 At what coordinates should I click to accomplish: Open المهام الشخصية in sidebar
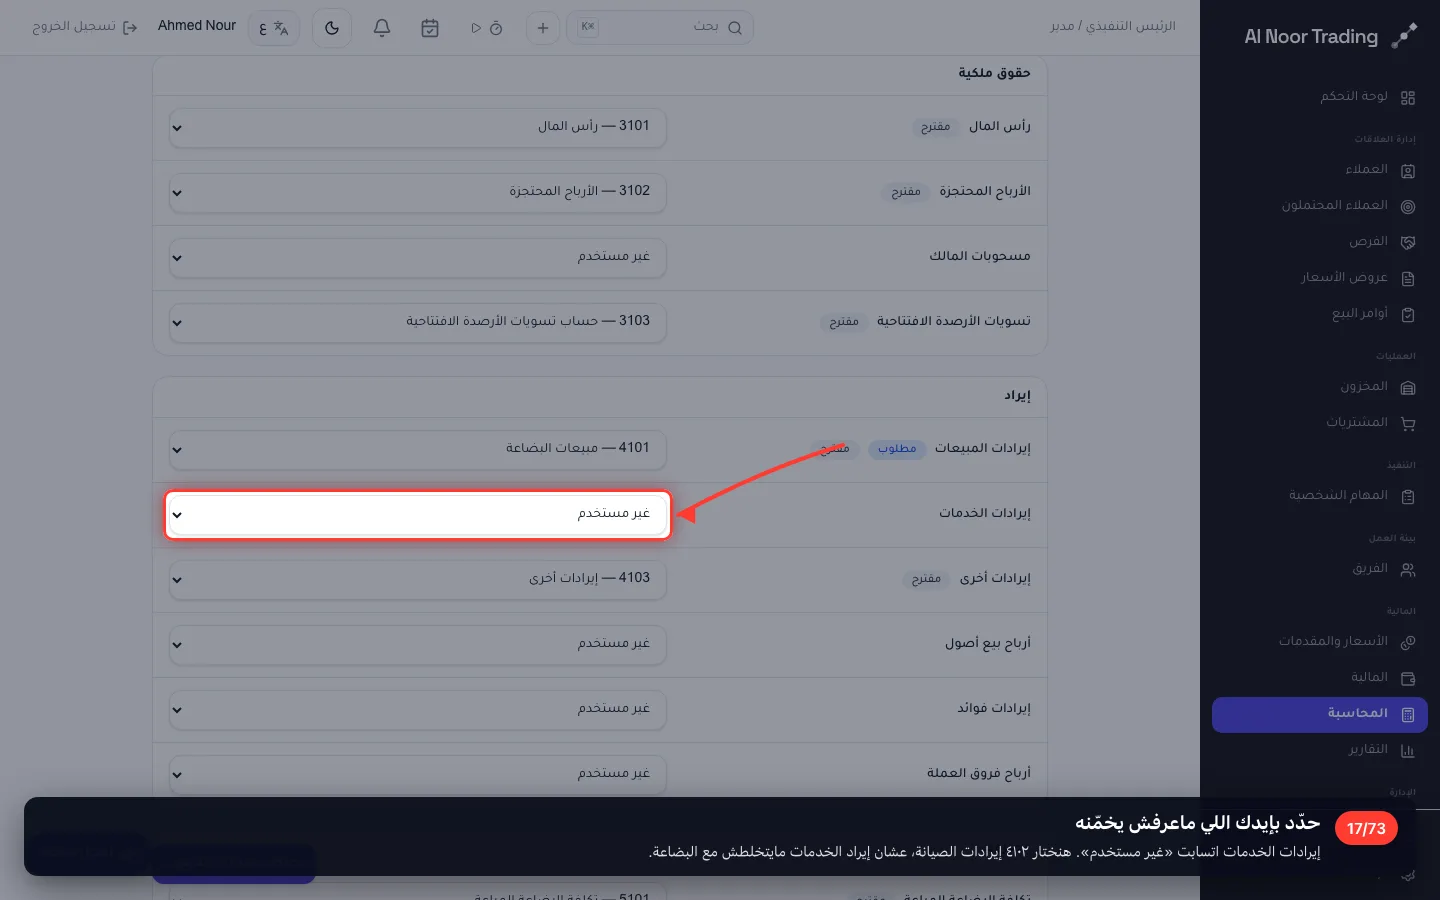(1319, 496)
